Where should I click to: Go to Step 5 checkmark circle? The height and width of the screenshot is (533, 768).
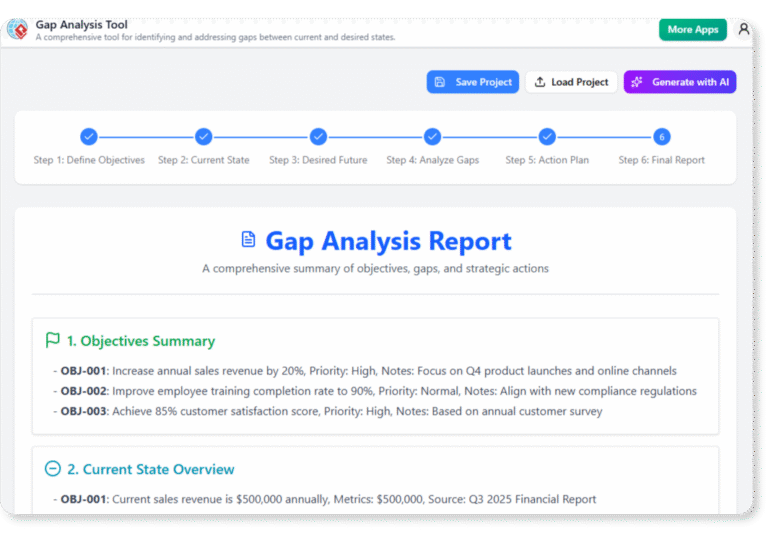tap(547, 137)
